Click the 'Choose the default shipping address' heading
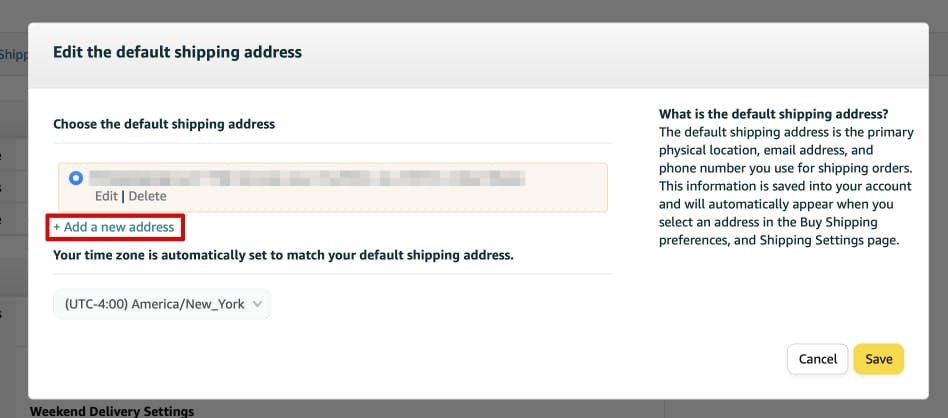Viewport: 948px width, 418px height. pyautogui.click(x=164, y=124)
